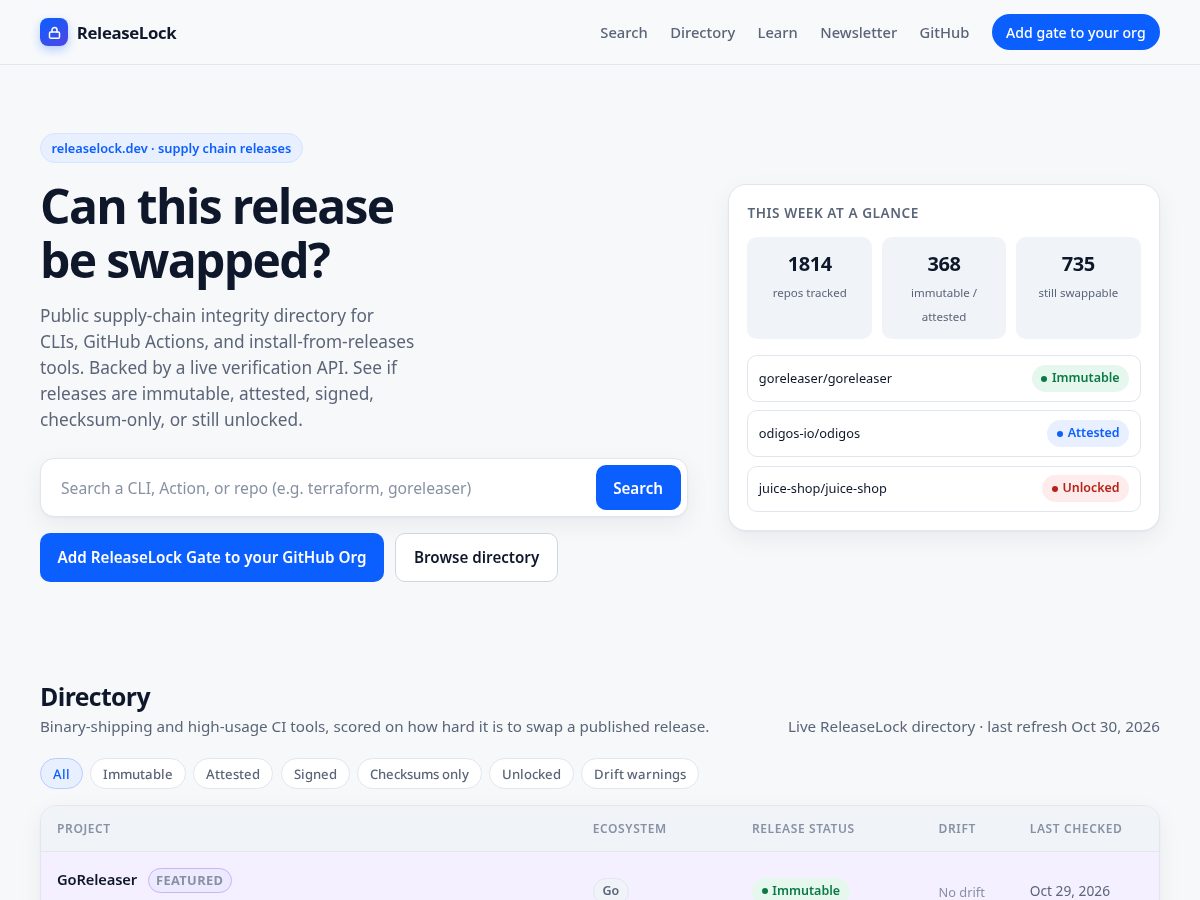Click Add gate to your org button
This screenshot has width=1200, height=900.
pyautogui.click(x=1076, y=32)
